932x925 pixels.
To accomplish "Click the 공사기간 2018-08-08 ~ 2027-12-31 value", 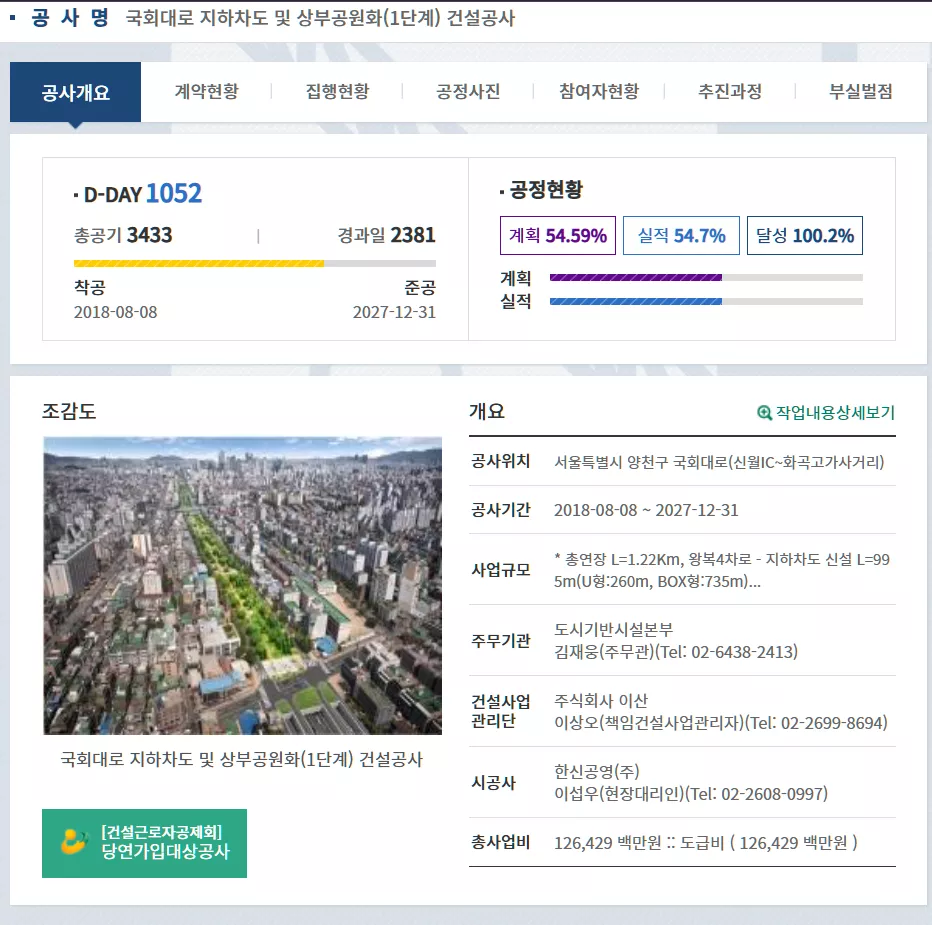I will point(646,510).
